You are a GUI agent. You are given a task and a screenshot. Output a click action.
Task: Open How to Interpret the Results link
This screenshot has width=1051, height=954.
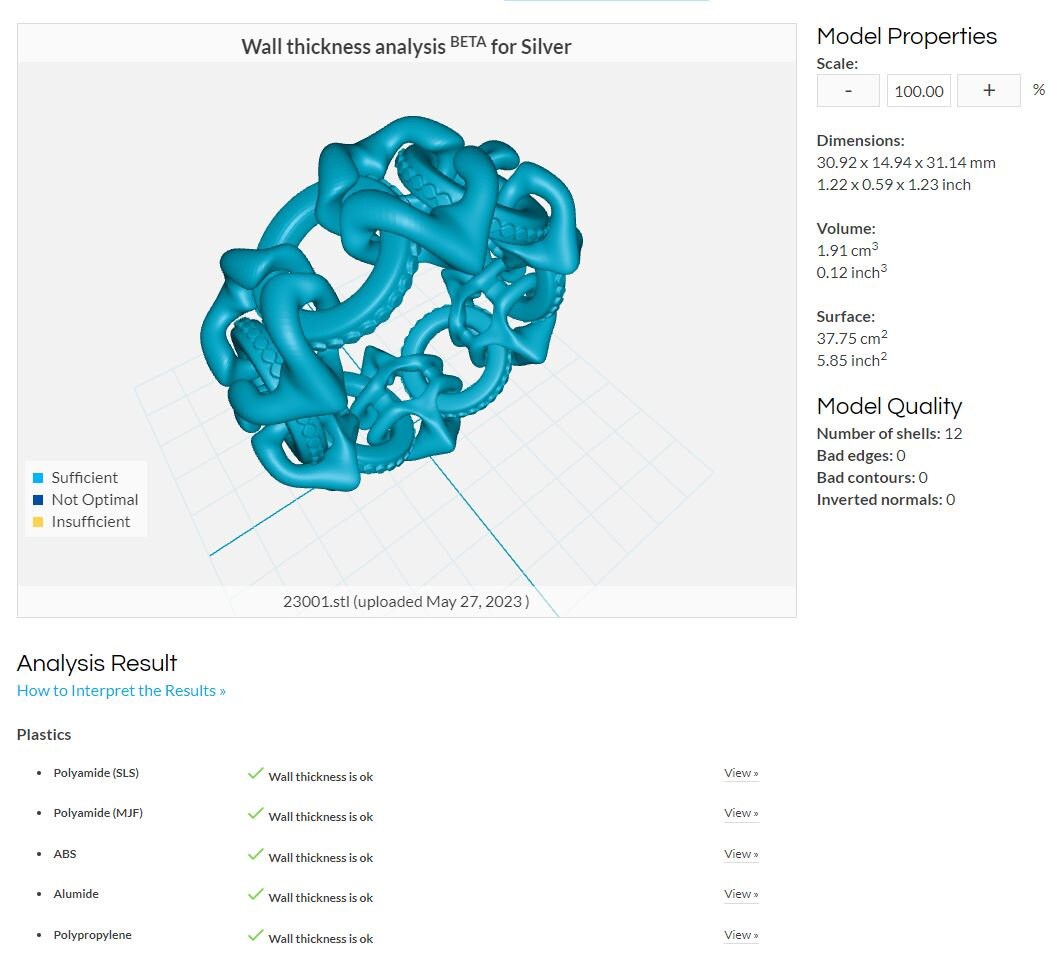pyautogui.click(x=121, y=691)
